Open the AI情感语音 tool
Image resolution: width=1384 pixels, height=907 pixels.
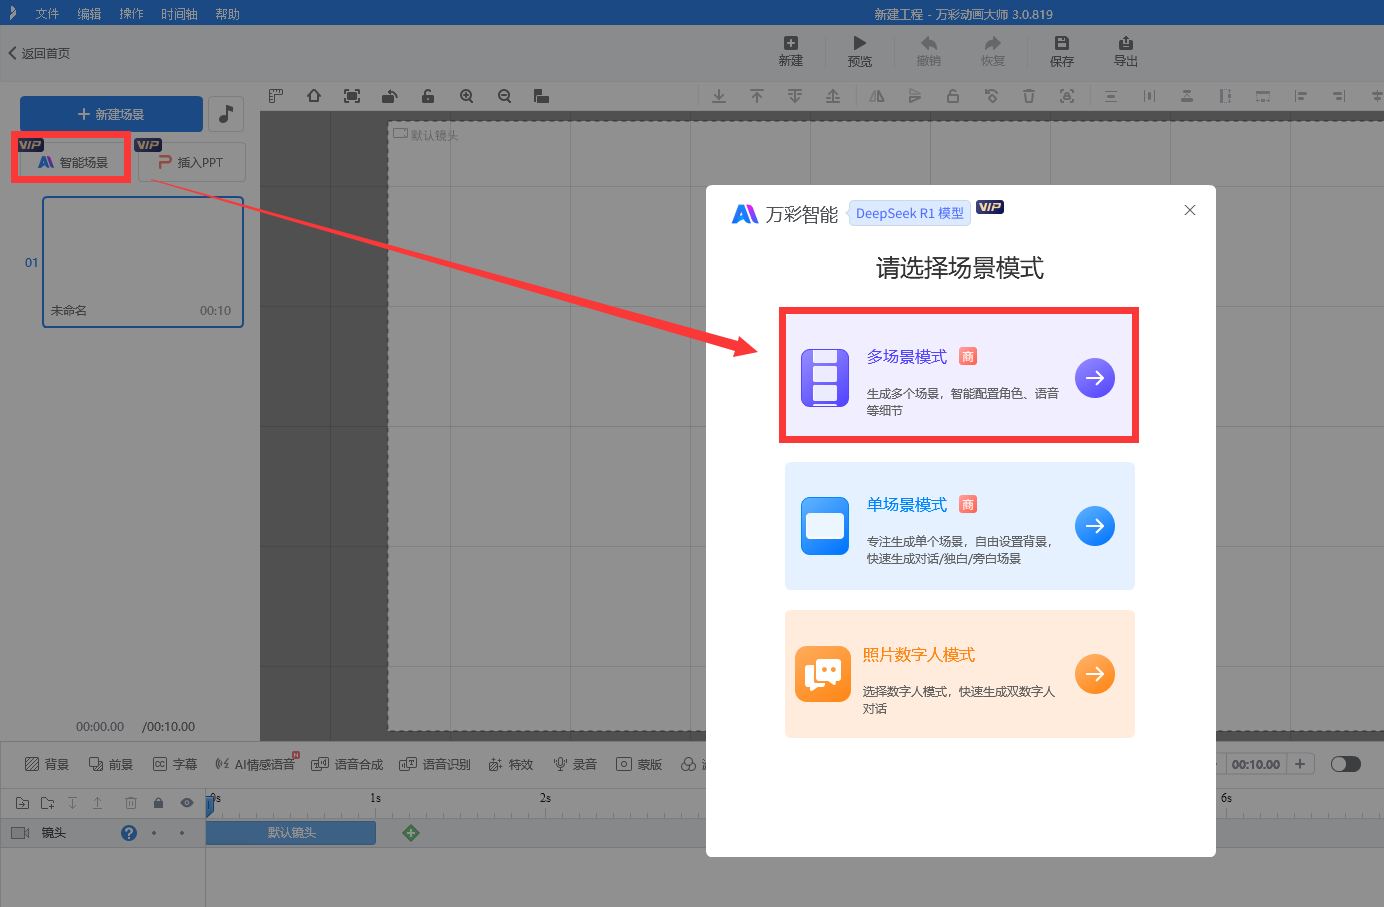click(x=255, y=764)
